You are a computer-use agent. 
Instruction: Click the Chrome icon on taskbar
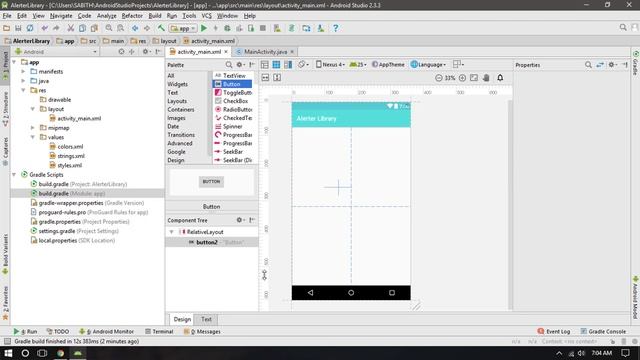pyautogui.click(x=60, y=353)
